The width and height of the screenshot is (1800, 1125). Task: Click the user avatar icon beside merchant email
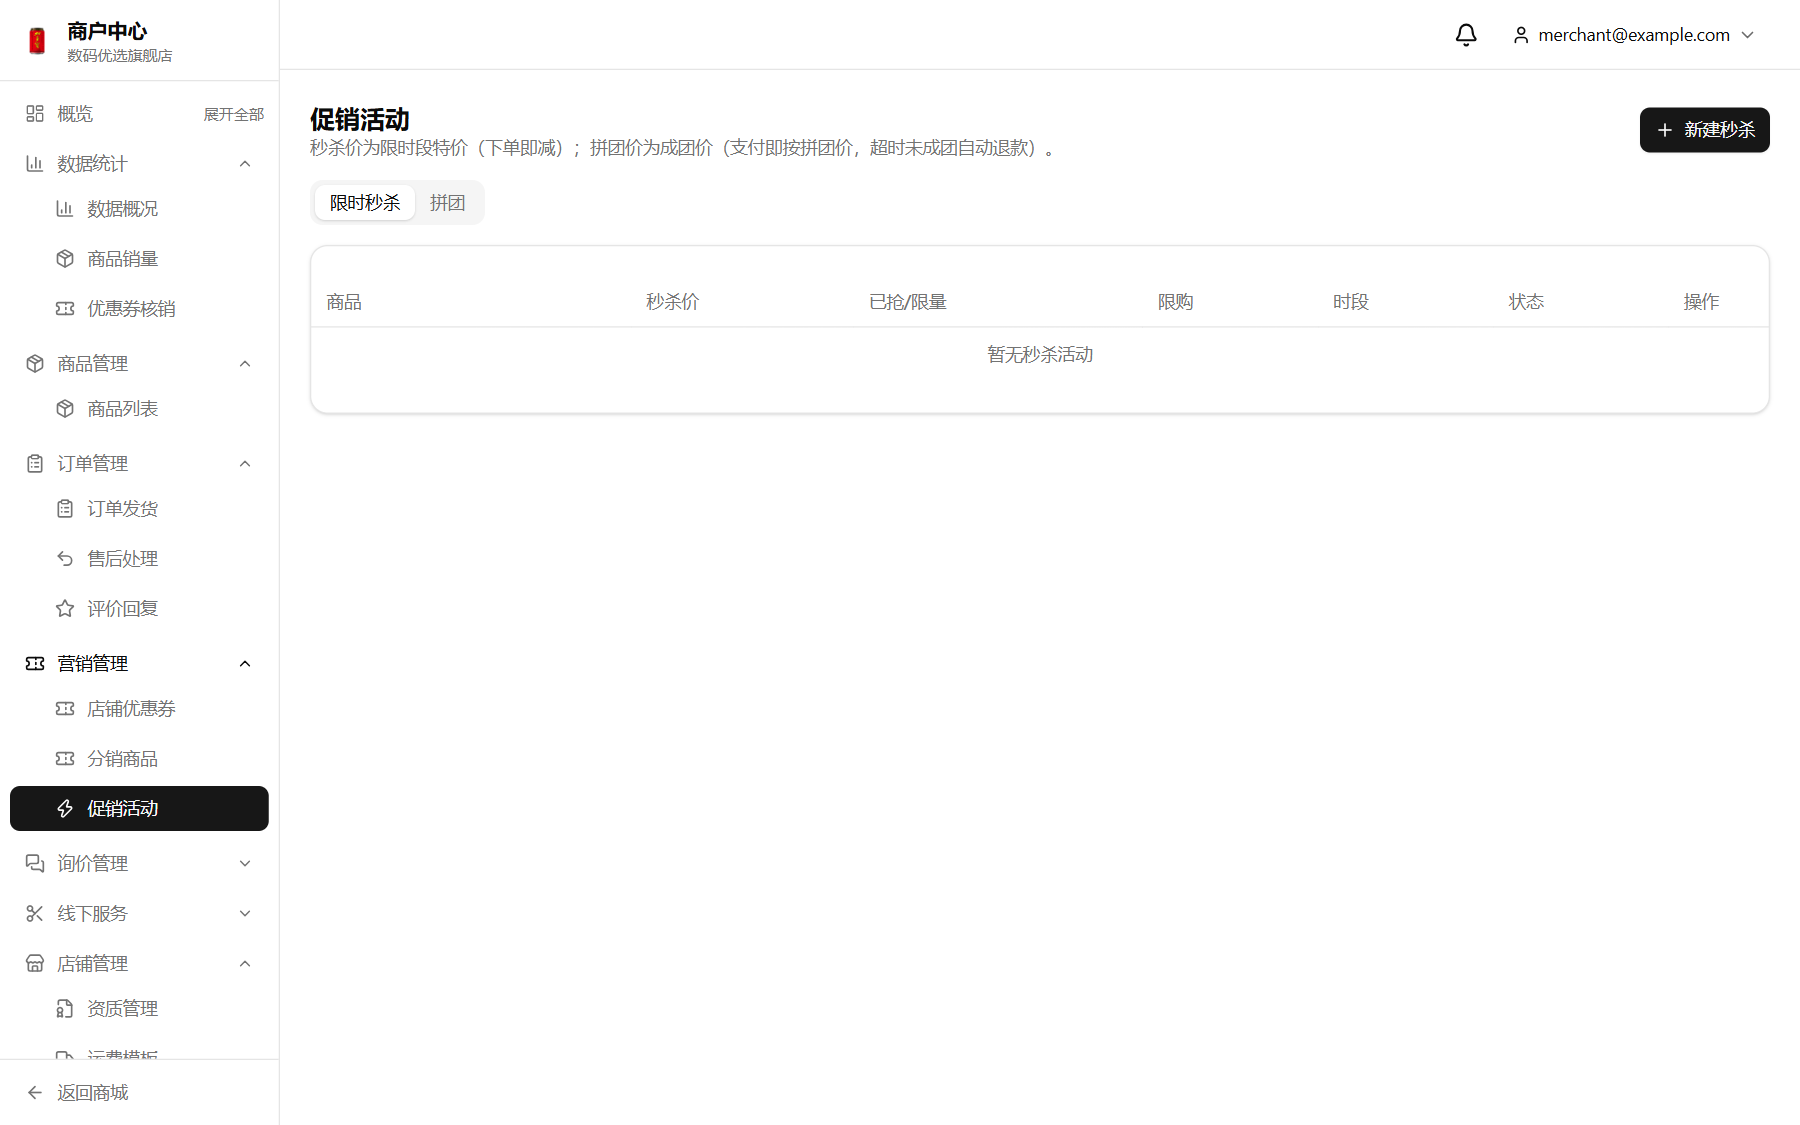(1521, 35)
